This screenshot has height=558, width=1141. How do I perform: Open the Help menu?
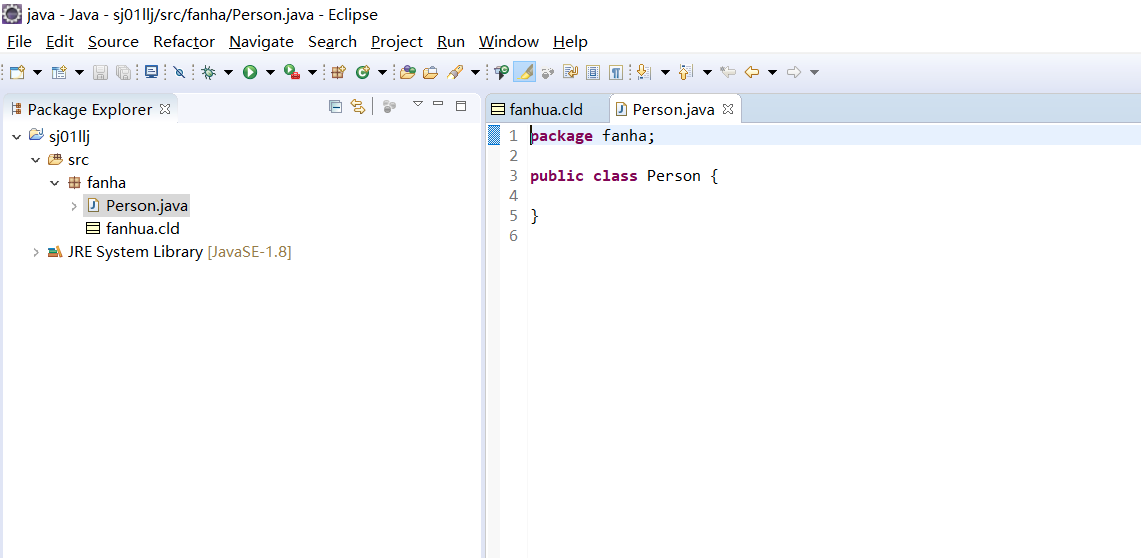570,41
